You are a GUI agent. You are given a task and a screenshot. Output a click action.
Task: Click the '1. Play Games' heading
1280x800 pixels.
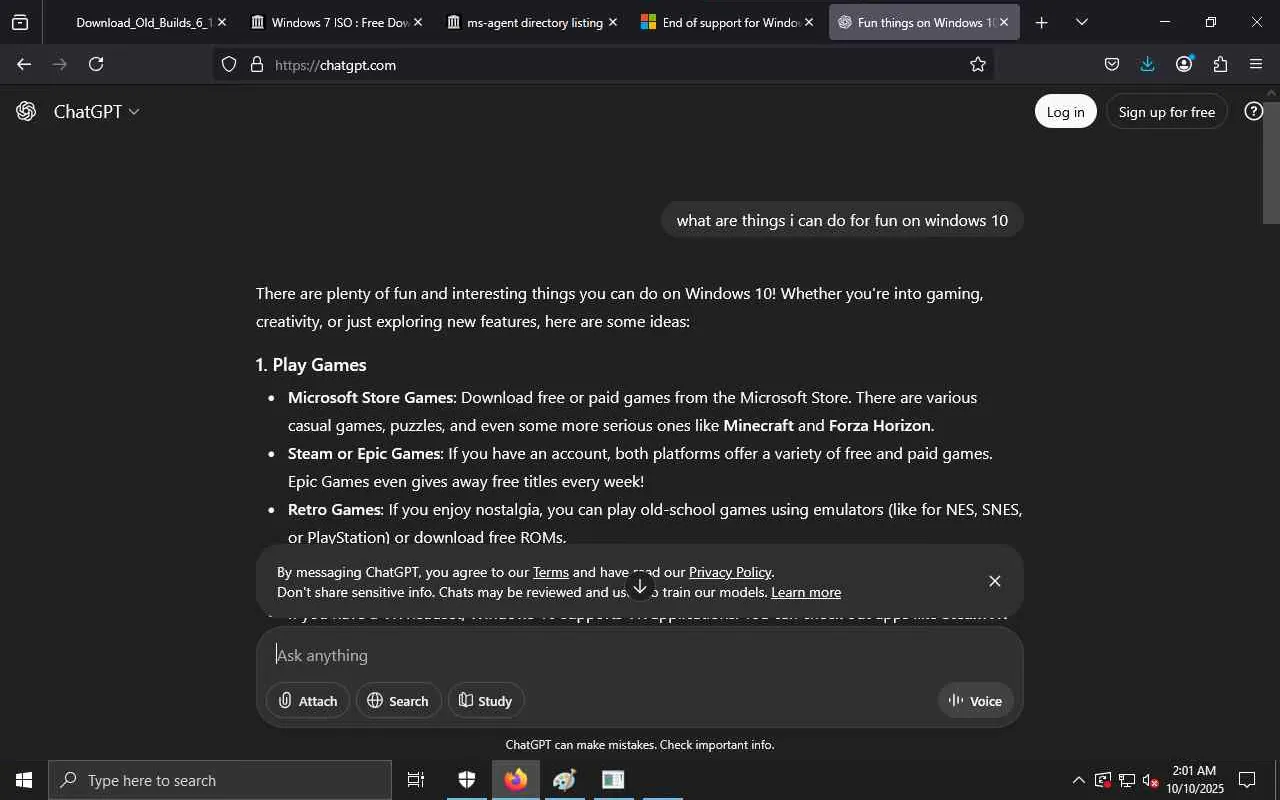[x=311, y=365]
